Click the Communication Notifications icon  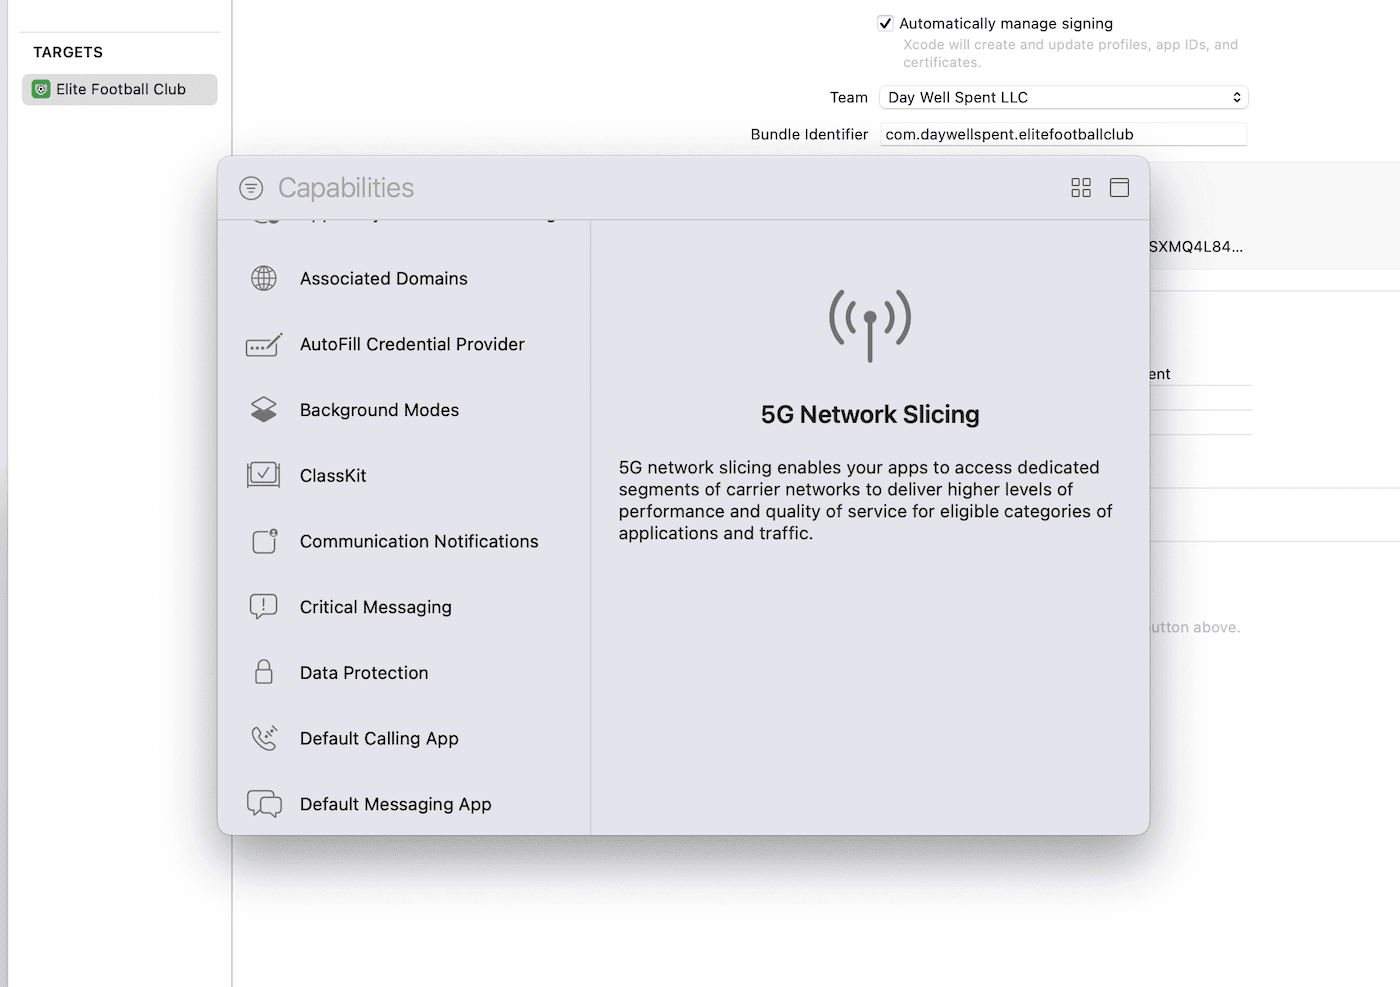tap(264, 541)
